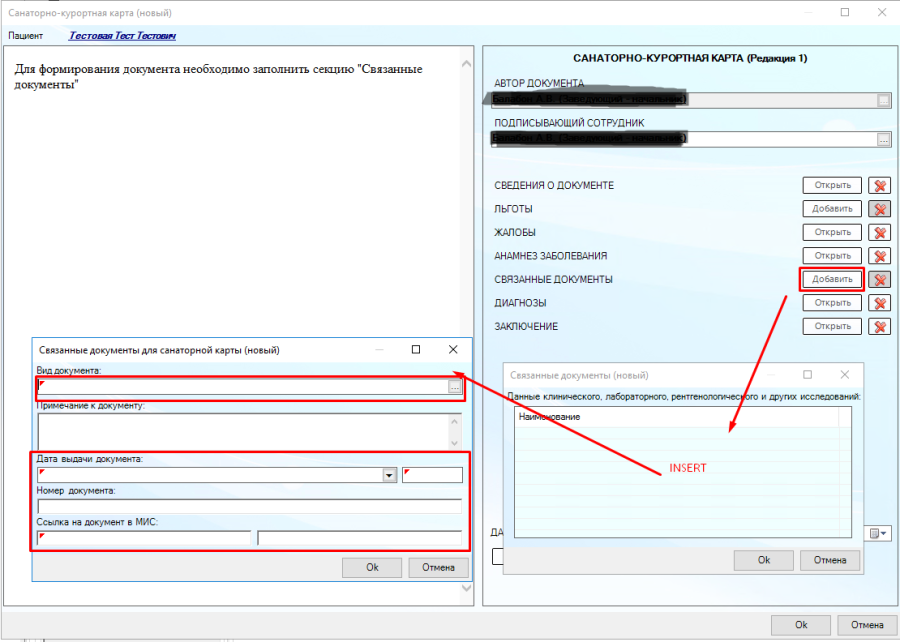Click Отмена in санаторной карты documents dialog
The image size is (900, 642).
pos(439,567)
